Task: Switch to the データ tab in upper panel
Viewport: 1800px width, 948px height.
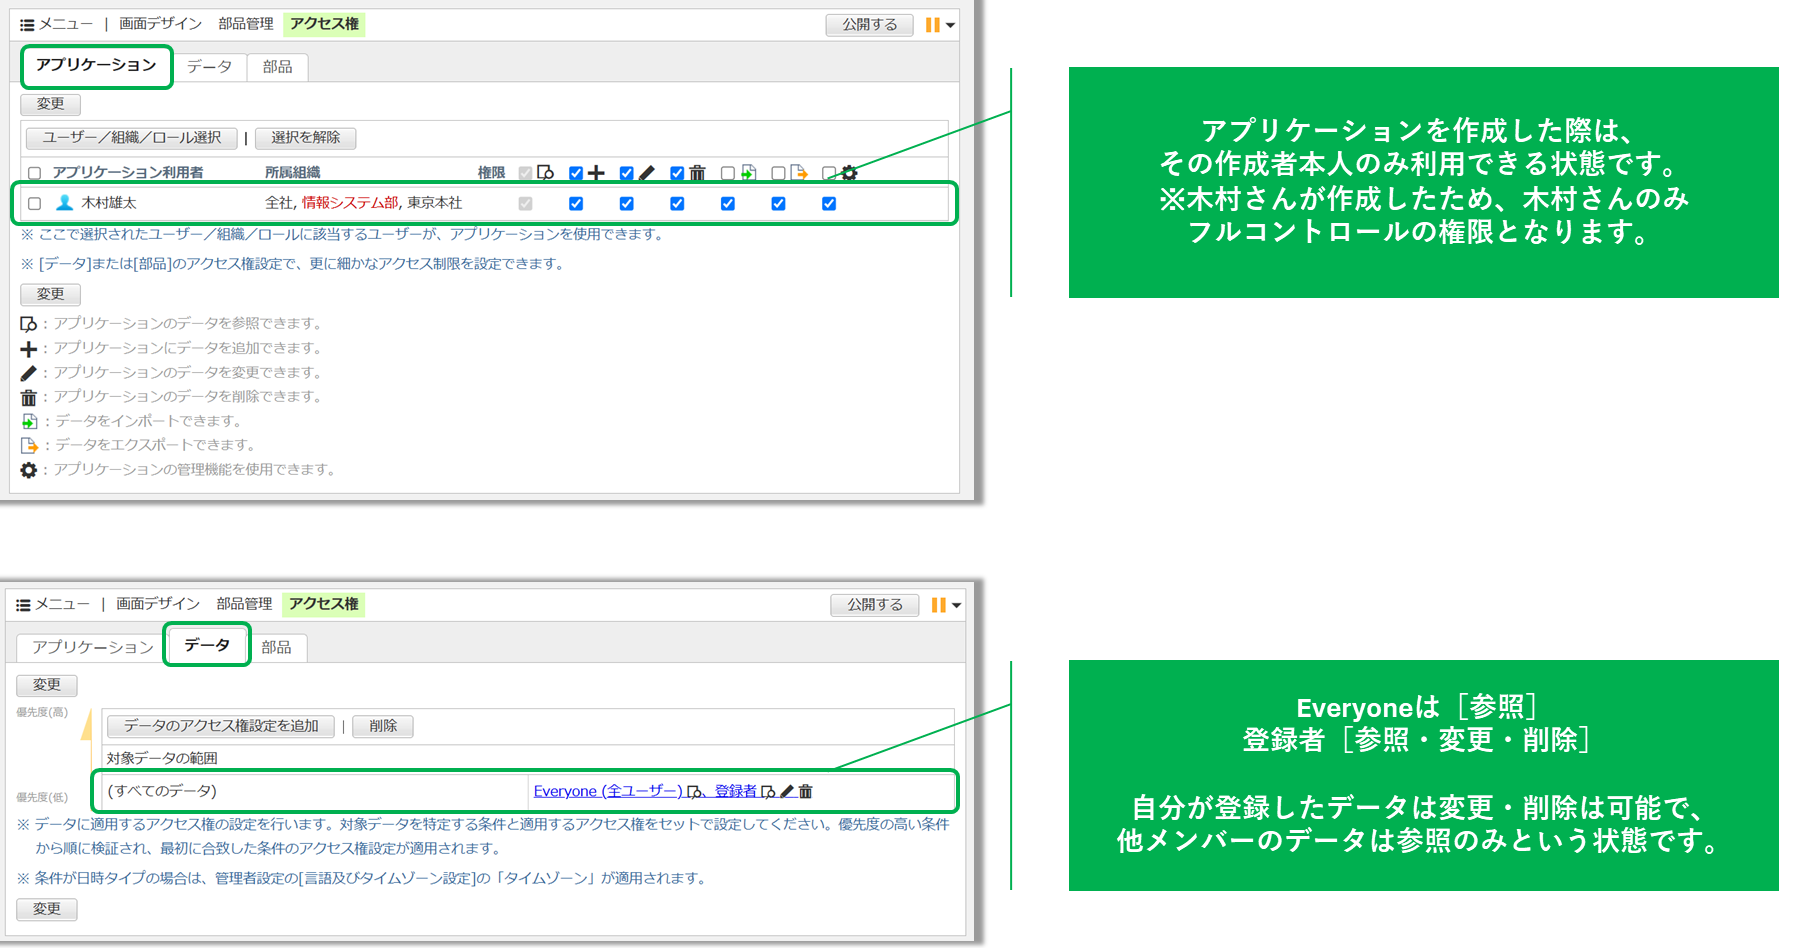Action: [x=210, y=67]
